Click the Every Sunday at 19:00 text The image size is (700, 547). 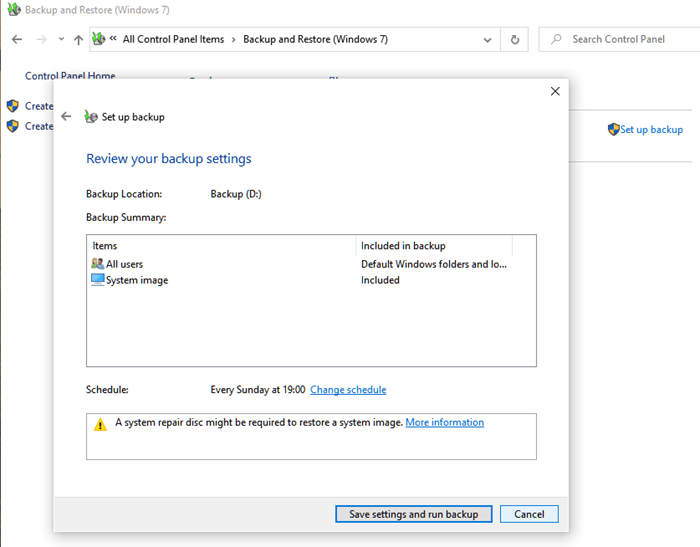258,389
